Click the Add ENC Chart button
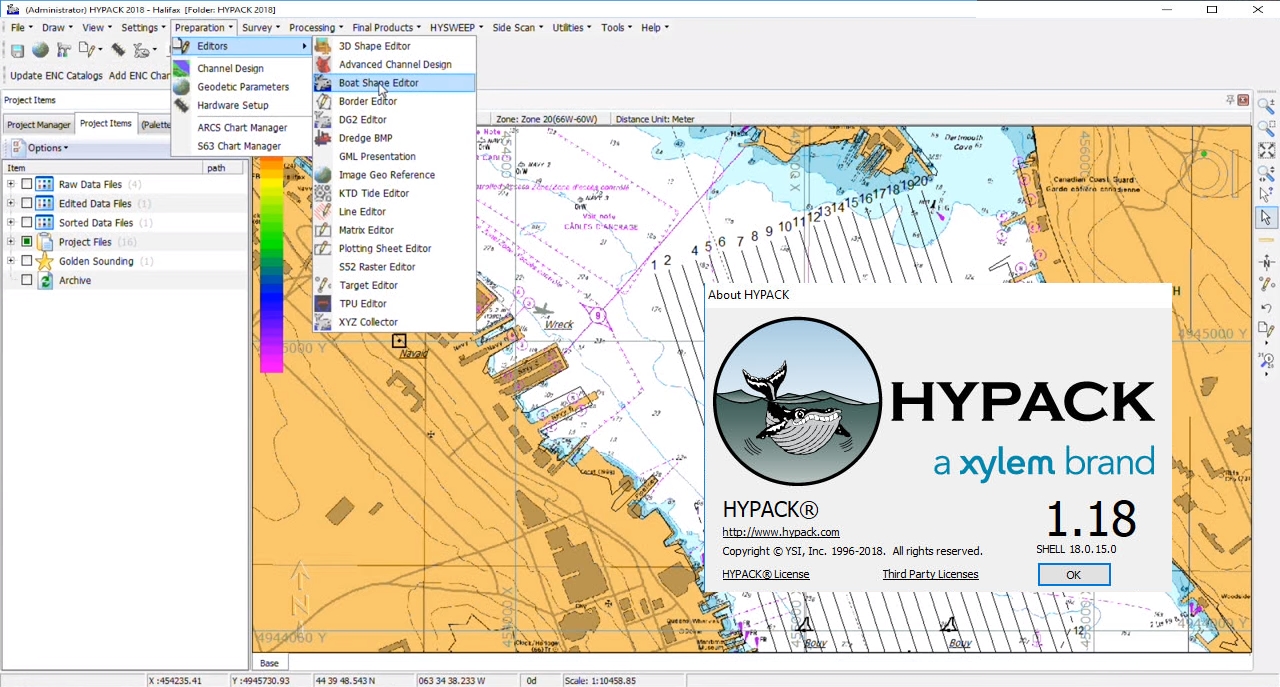The height and width of the screenshot is (687, 1280). click(x=140, y=76)
